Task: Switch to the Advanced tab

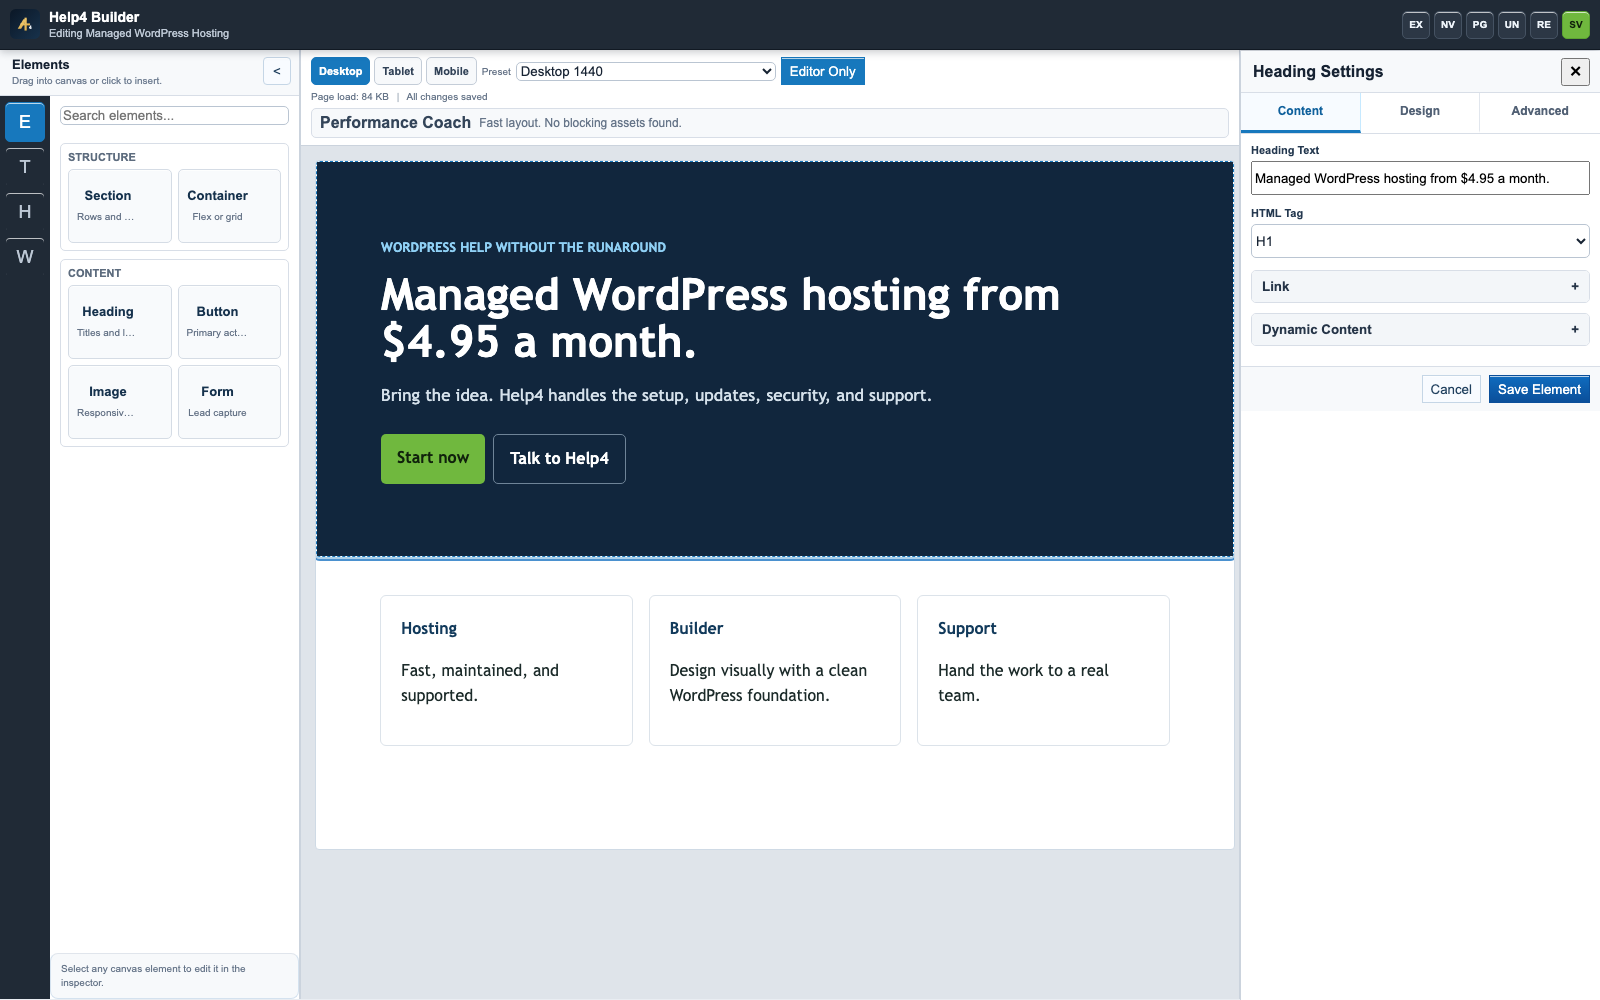Action: point(1540,111)
